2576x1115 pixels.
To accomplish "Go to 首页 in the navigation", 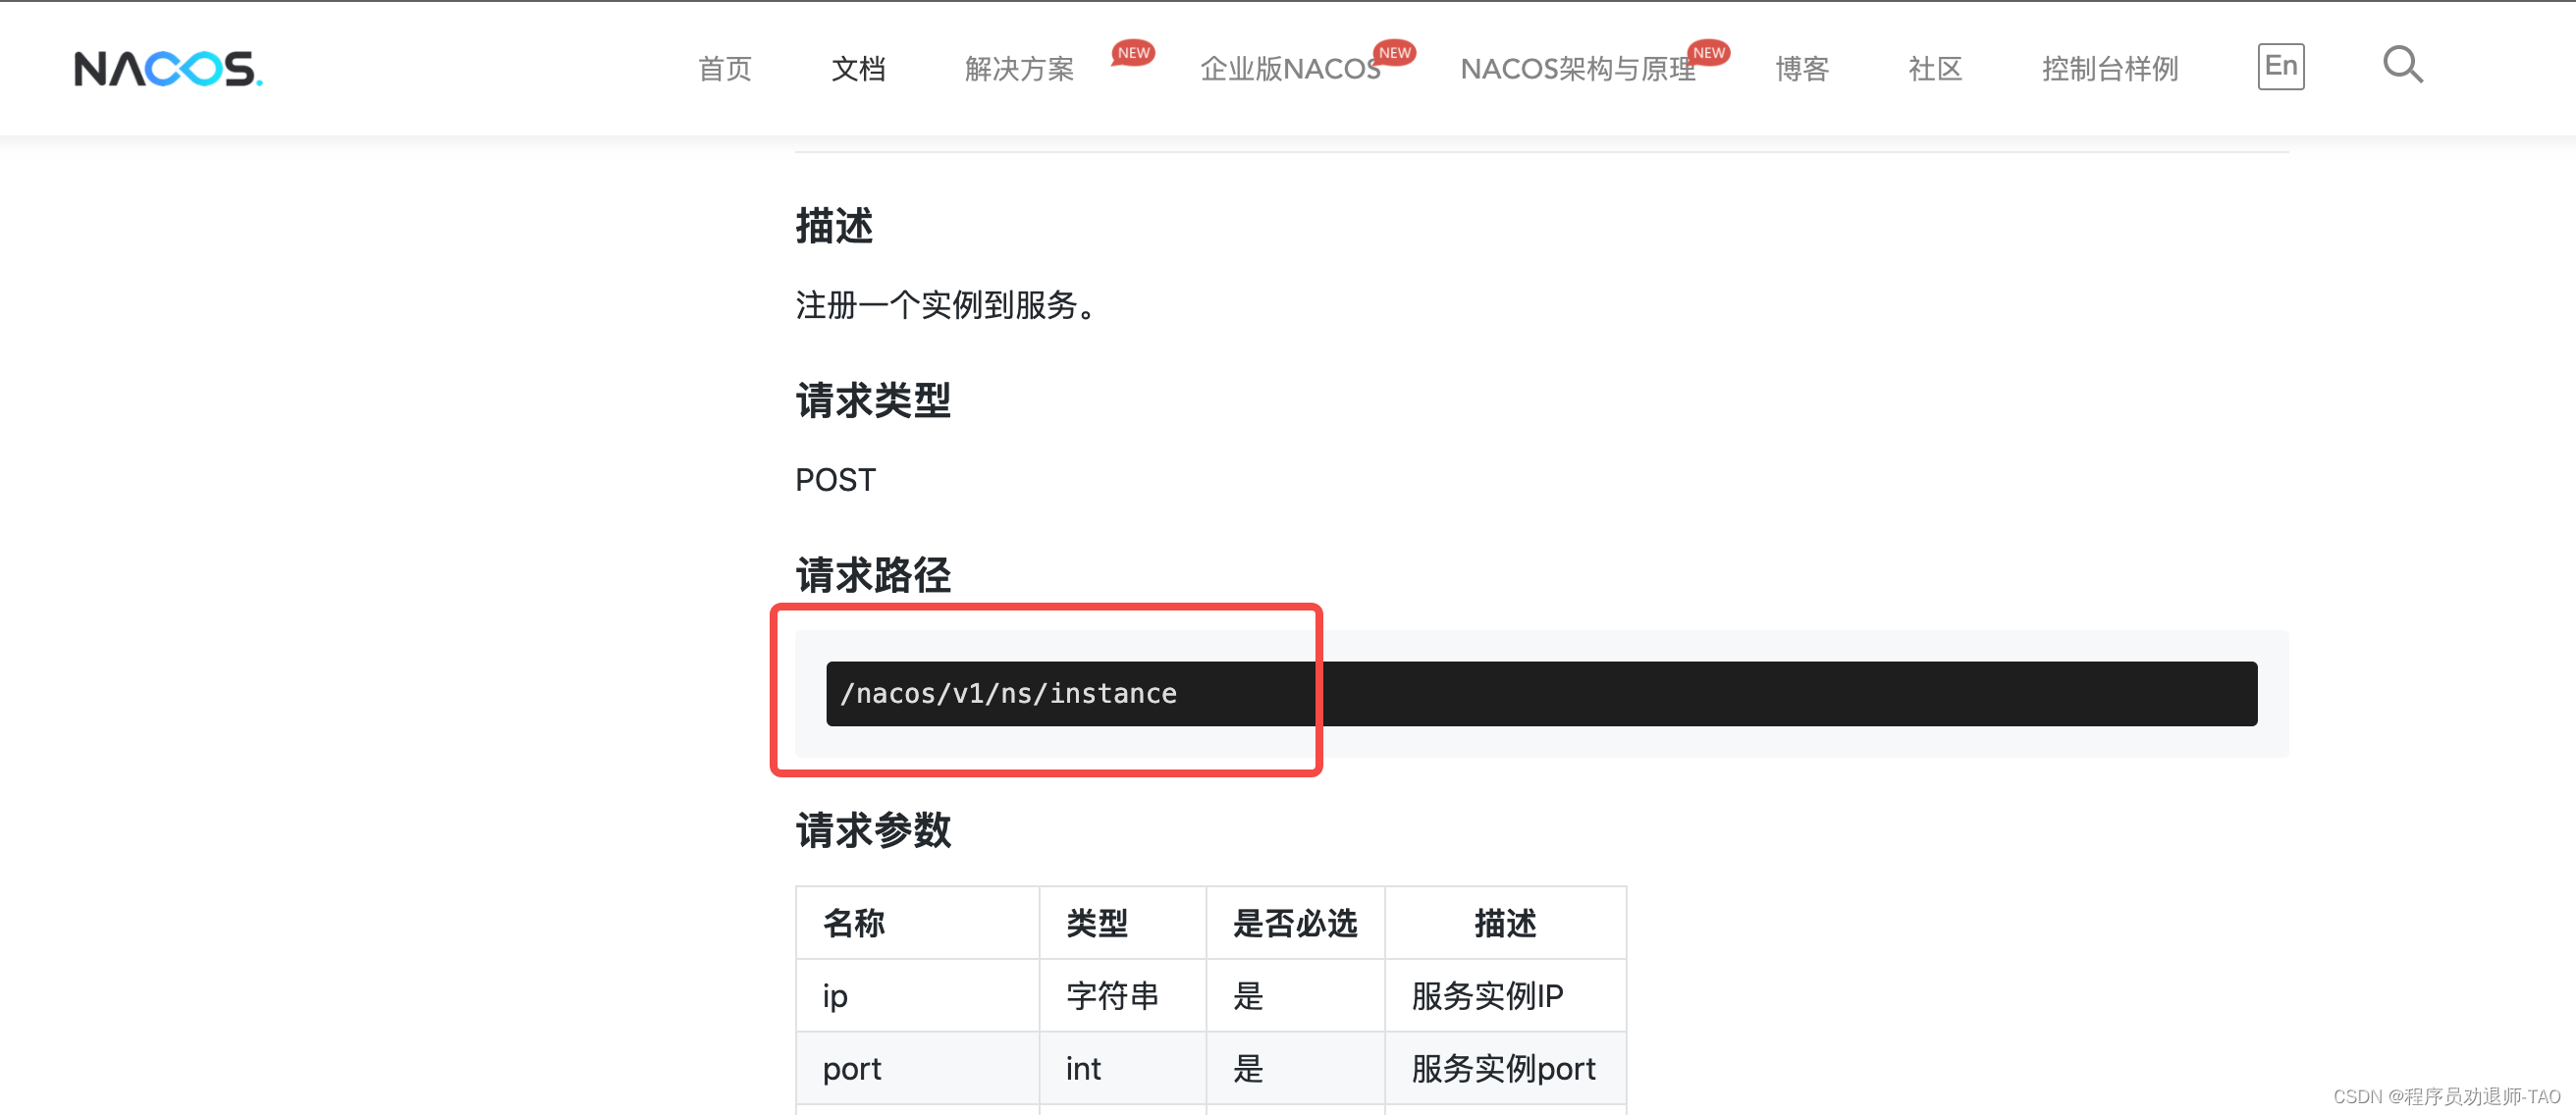I will tap(724, 69).
